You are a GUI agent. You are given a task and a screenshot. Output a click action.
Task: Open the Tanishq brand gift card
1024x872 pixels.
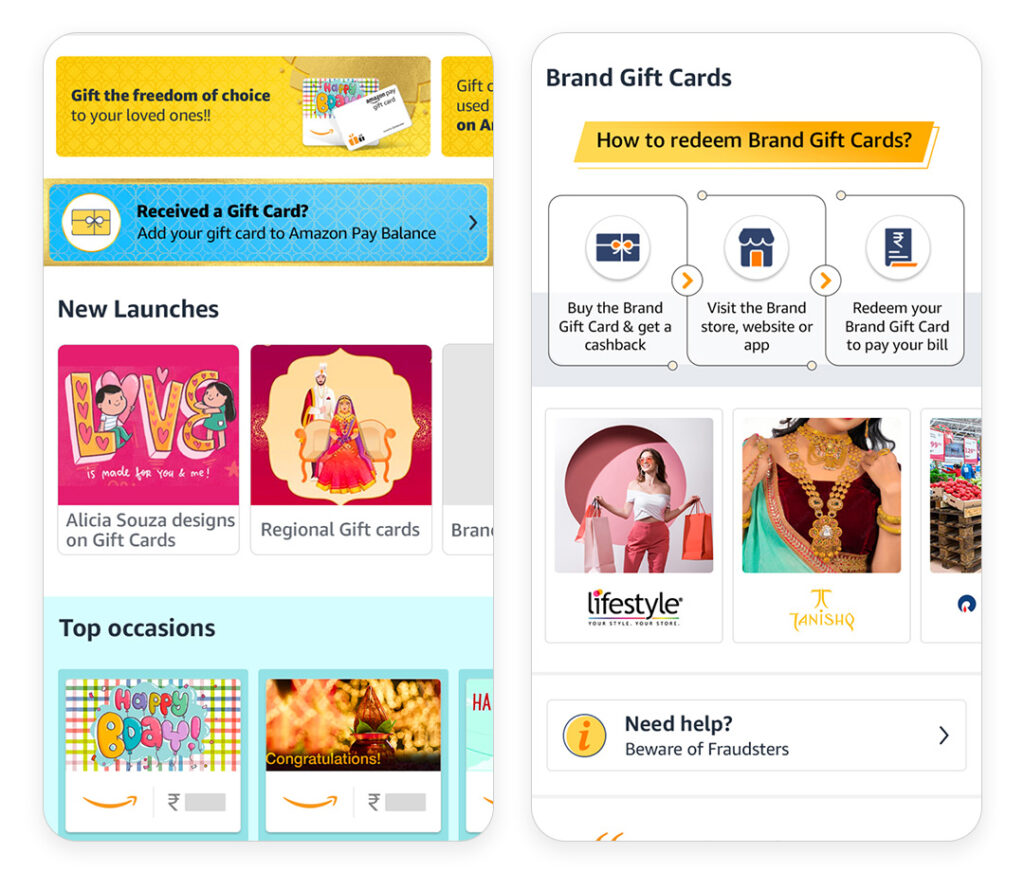[822, 526]
